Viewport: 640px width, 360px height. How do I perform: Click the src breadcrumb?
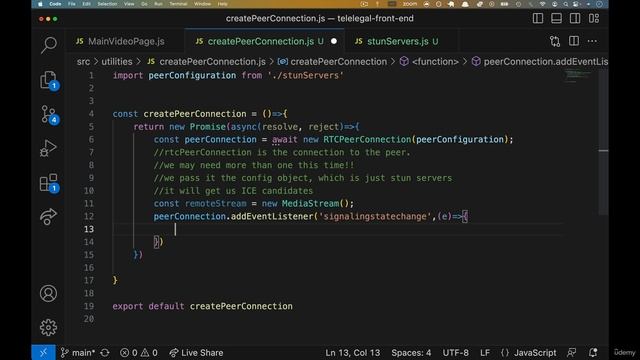pyautogui.click(x=83, y=62)
